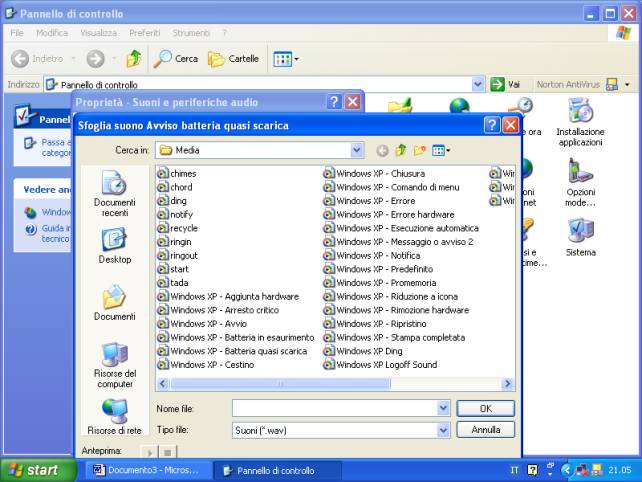642x482 pixels.
Task: Open Modifica menu in Pannello di controllo
Action: pos(52,33)
